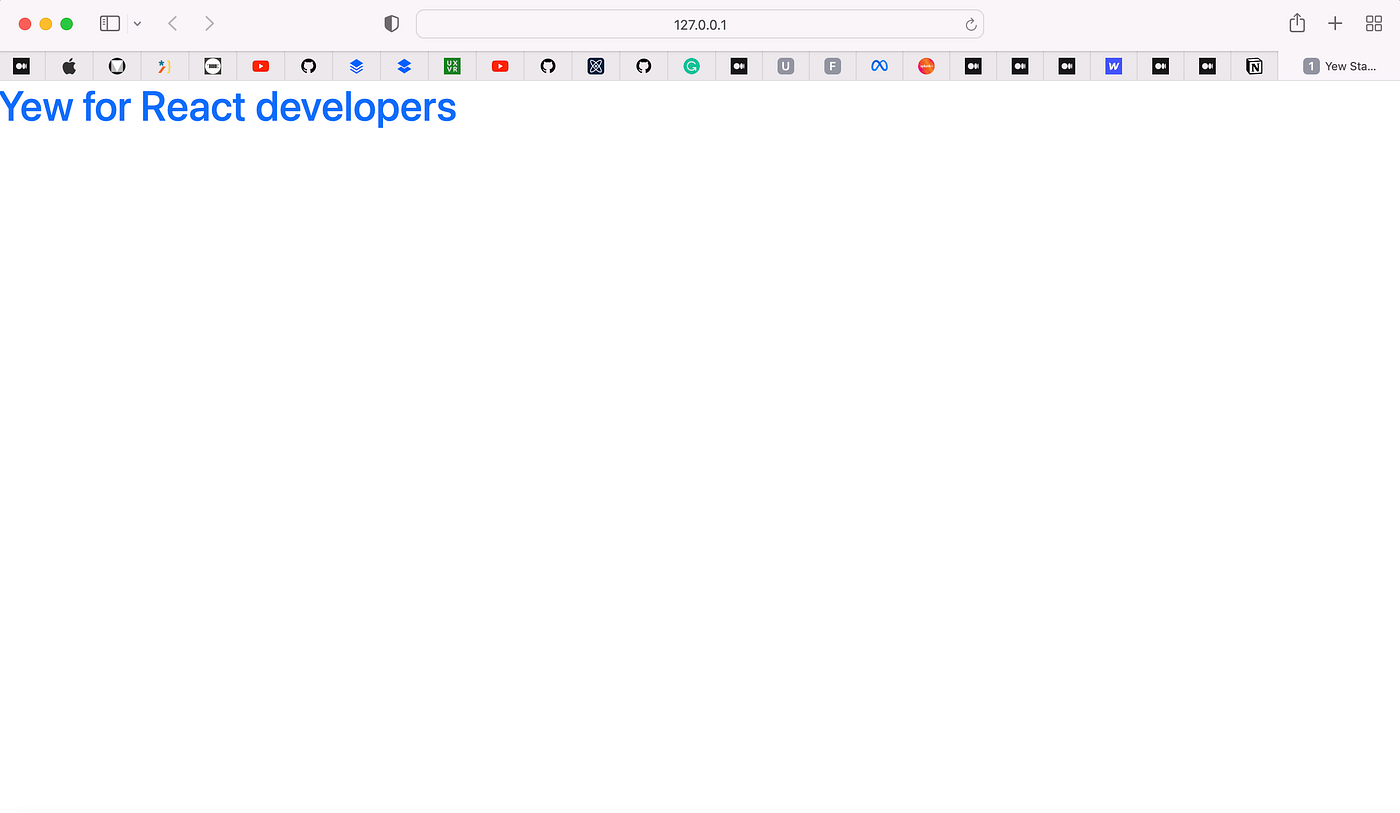Viewport: 1400px width, 813px height.
Task: Open the Medium tab beside the Notion tab
Action: tap(1208, 66)
